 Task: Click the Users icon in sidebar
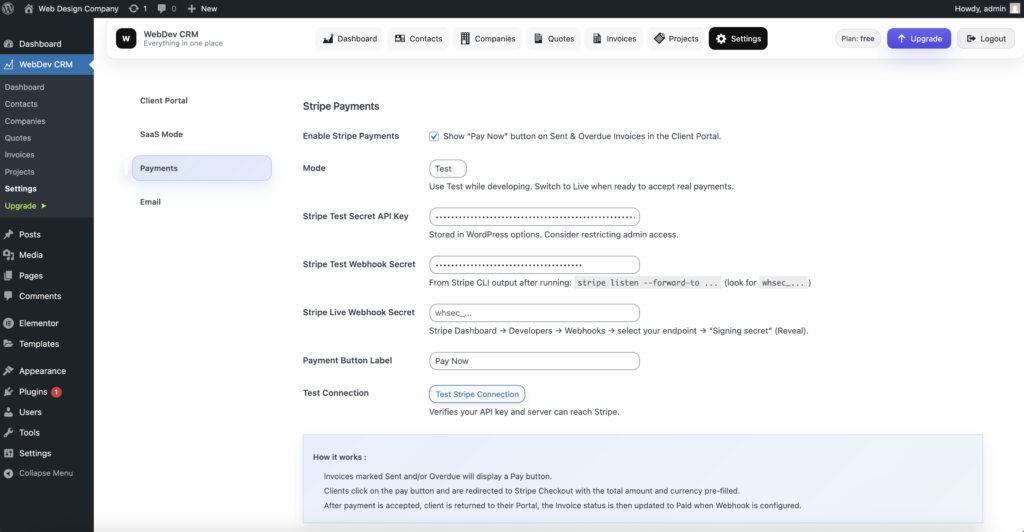tap(8, 412)
